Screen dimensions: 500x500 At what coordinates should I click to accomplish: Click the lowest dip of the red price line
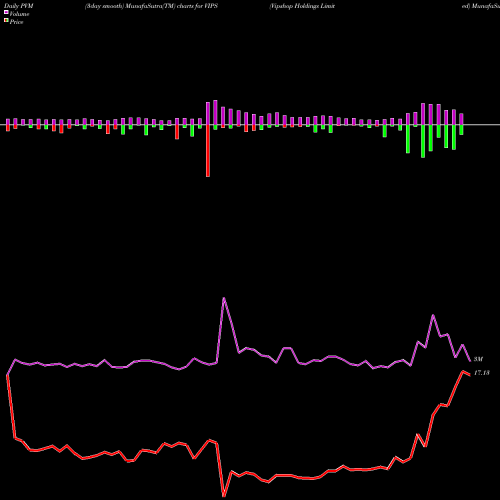[x=224, y=496]
